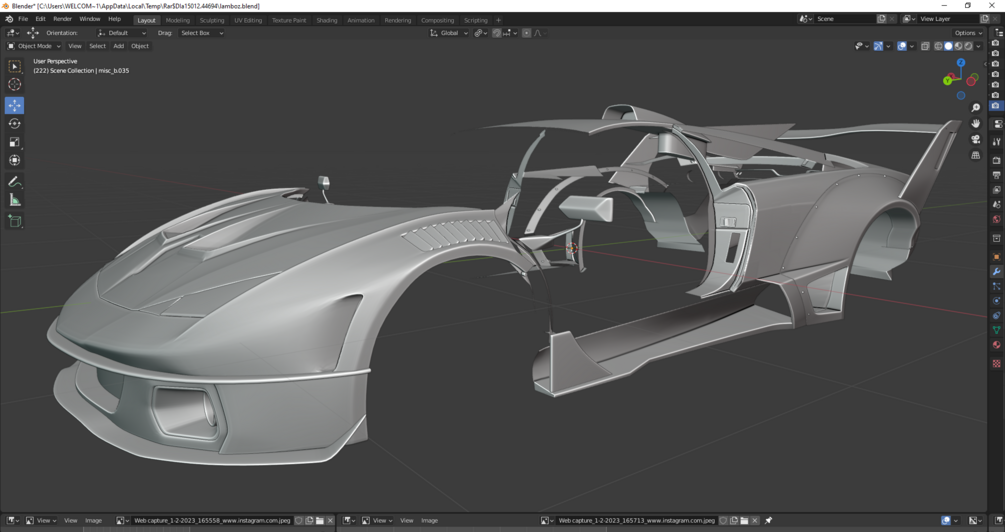
Task: Open gizmo options dropdown arrow
Action: point(888,46)
